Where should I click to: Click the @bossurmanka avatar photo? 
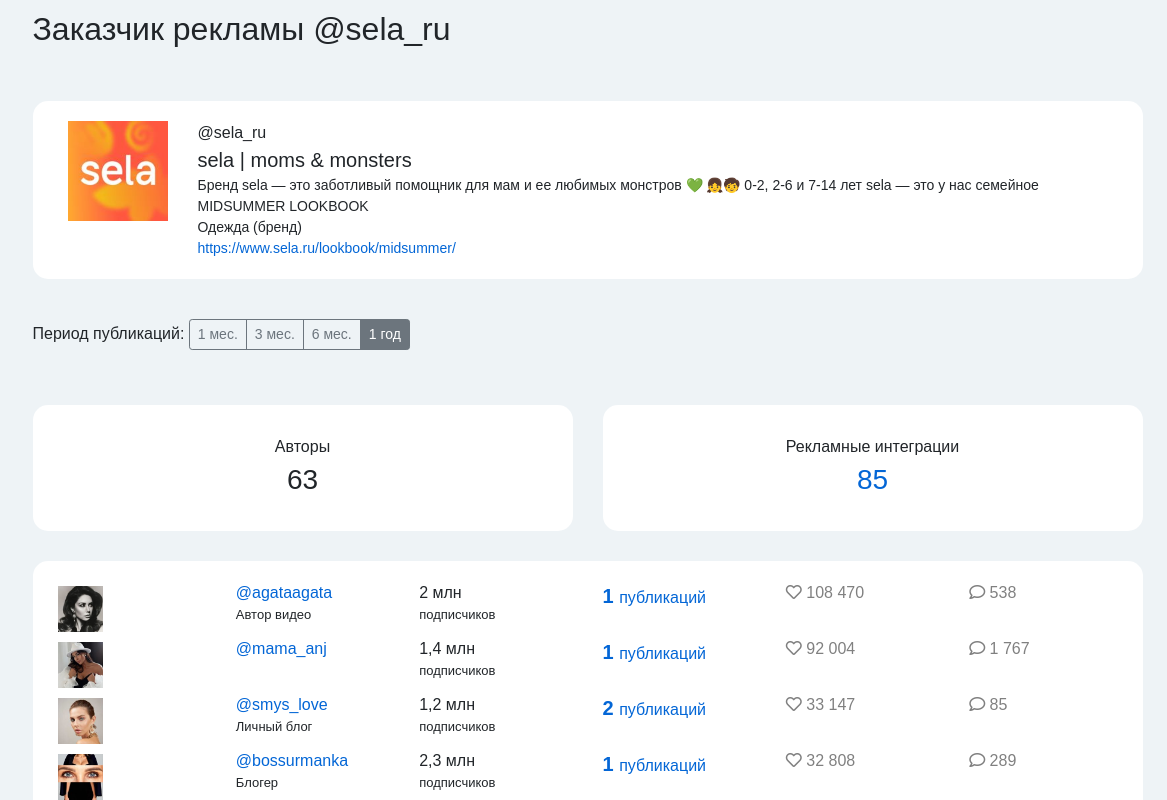(x=80, y=777)
